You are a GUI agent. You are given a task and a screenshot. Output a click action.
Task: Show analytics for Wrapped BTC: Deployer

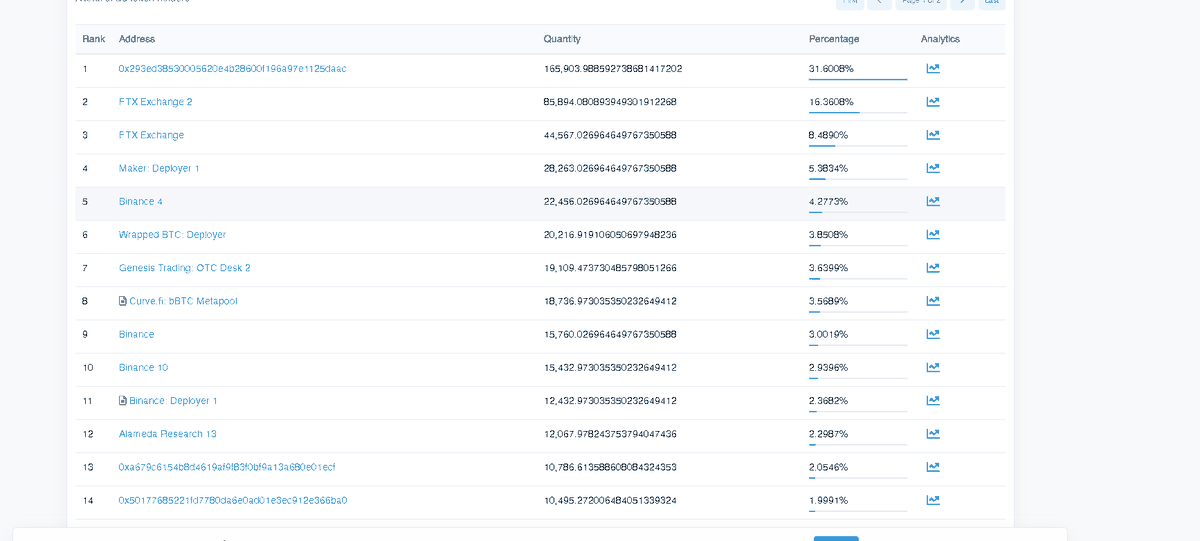(x=933, y=235)
